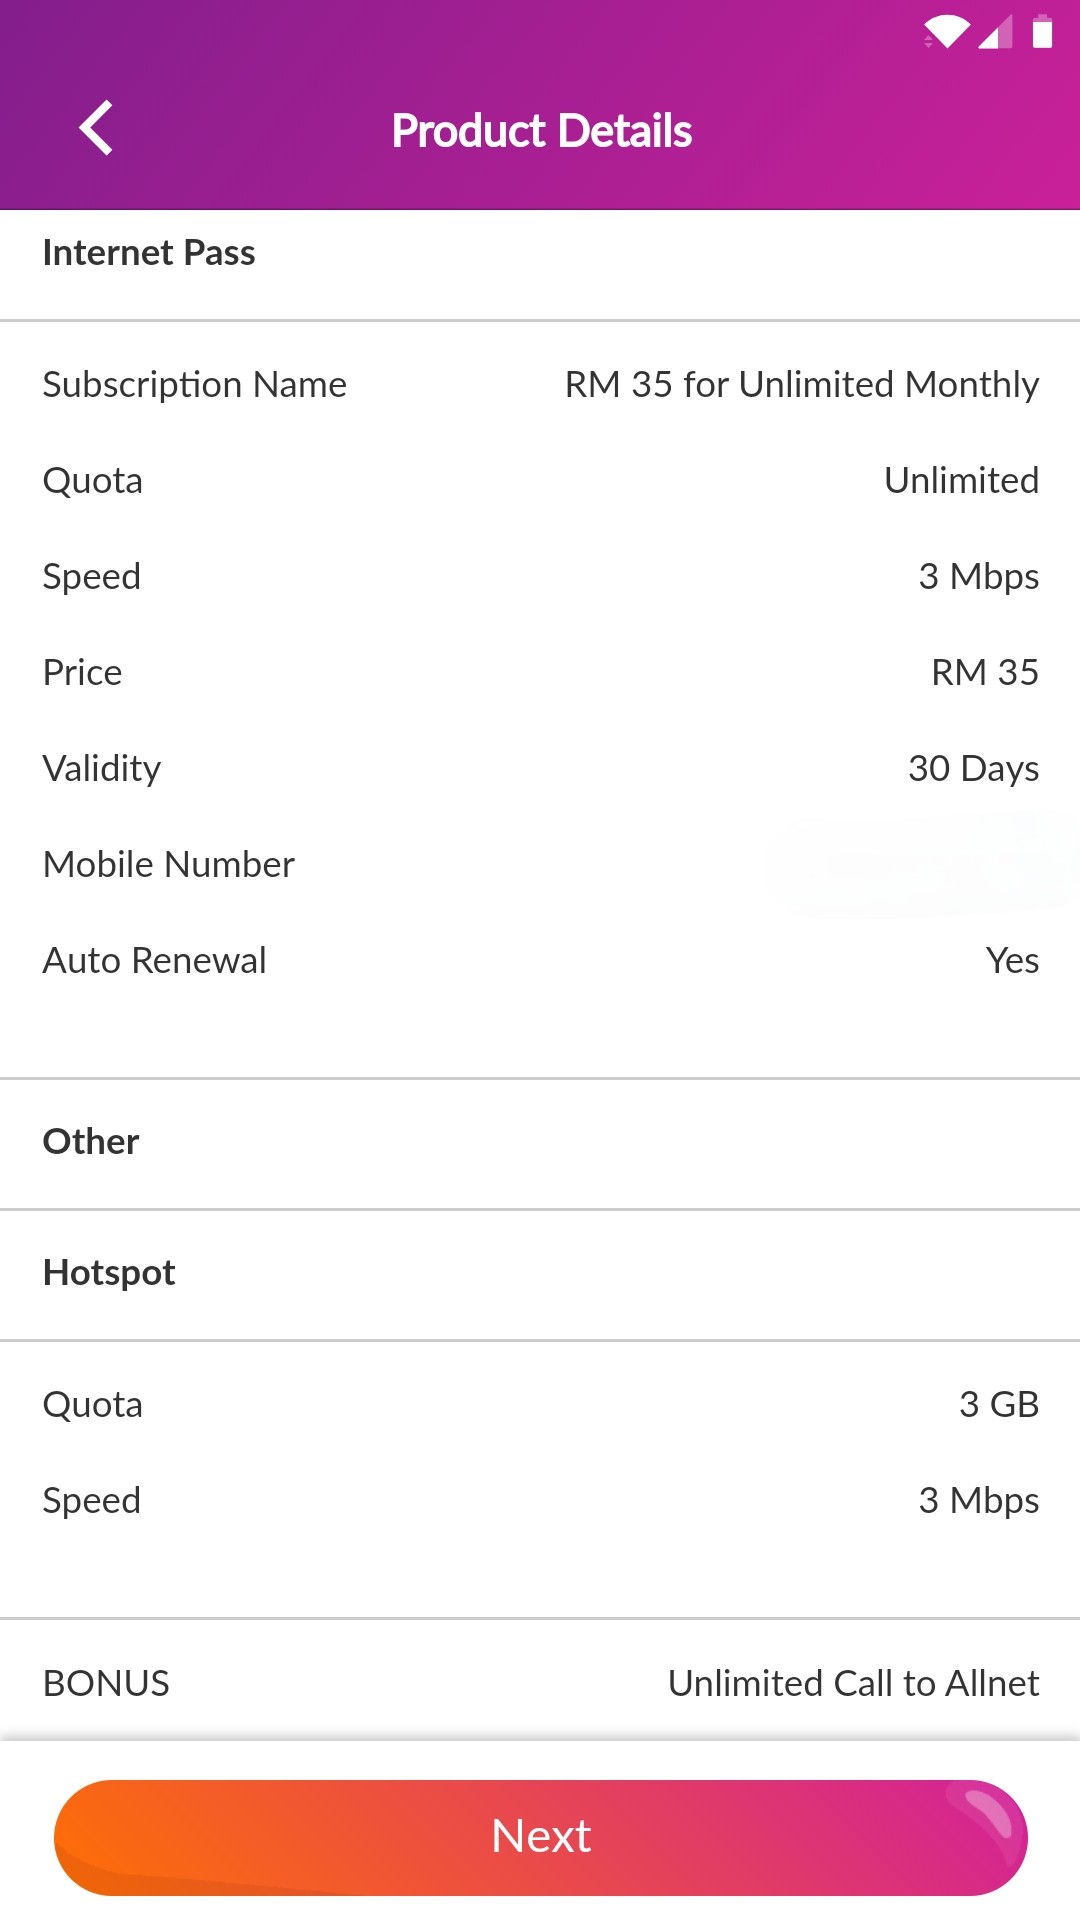Tap the Product Details title

click(x=541, y=131)
